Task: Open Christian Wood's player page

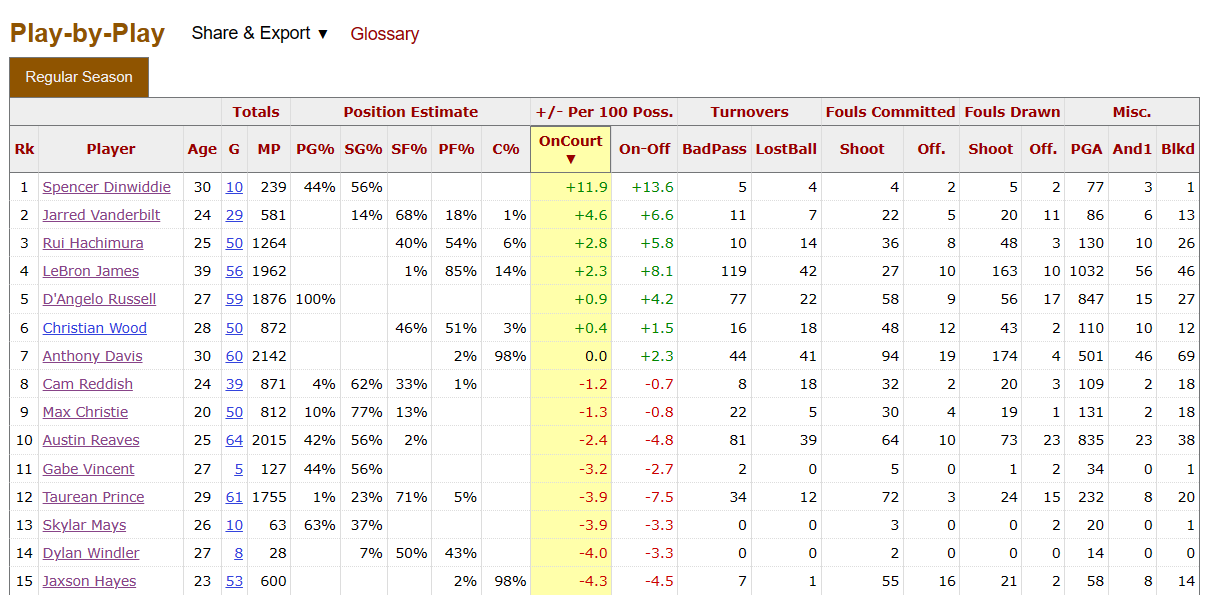Action: (94, 328)
